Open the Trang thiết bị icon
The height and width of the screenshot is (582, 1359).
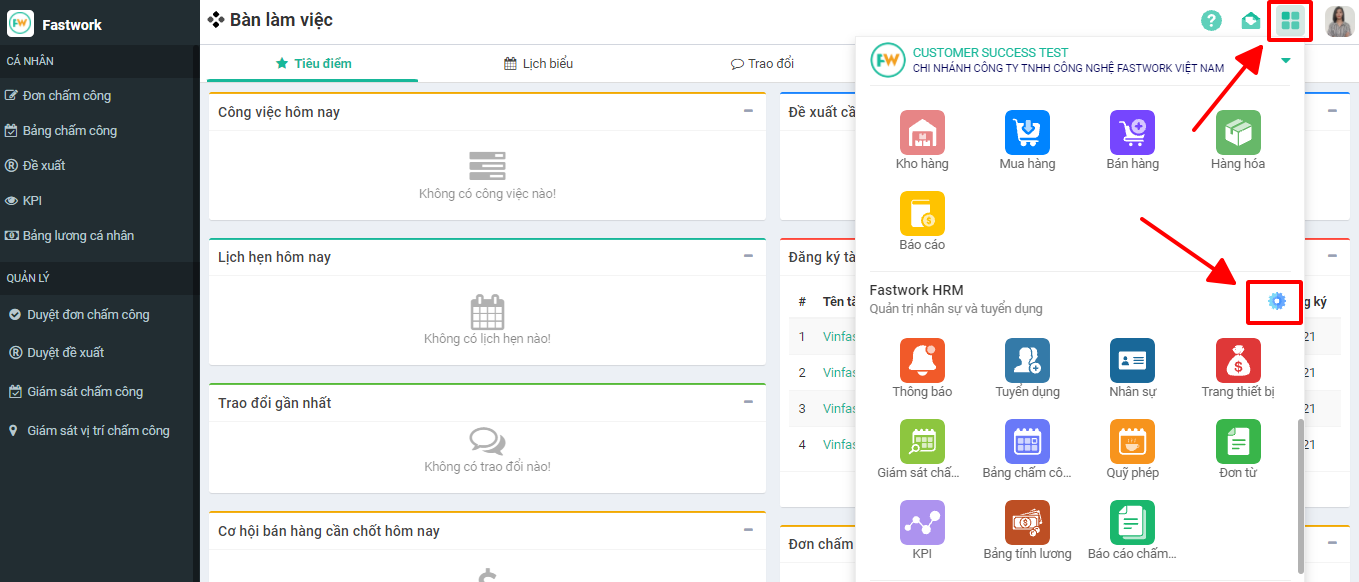[x=1238, y=360]
